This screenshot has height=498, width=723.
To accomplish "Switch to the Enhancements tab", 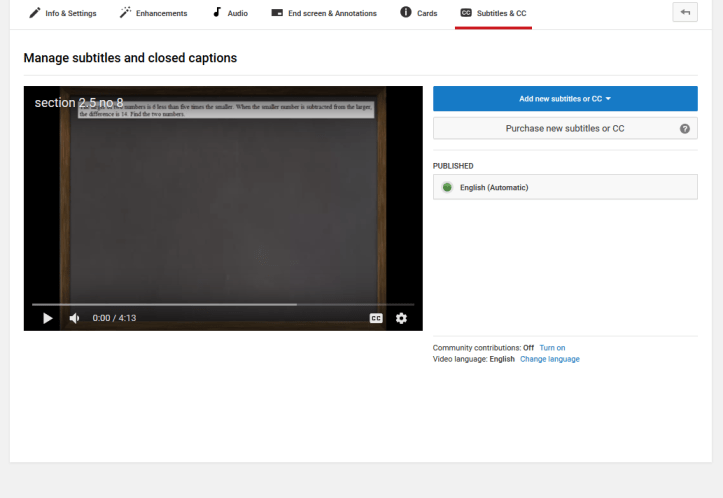I will click(x=154, y=13).
